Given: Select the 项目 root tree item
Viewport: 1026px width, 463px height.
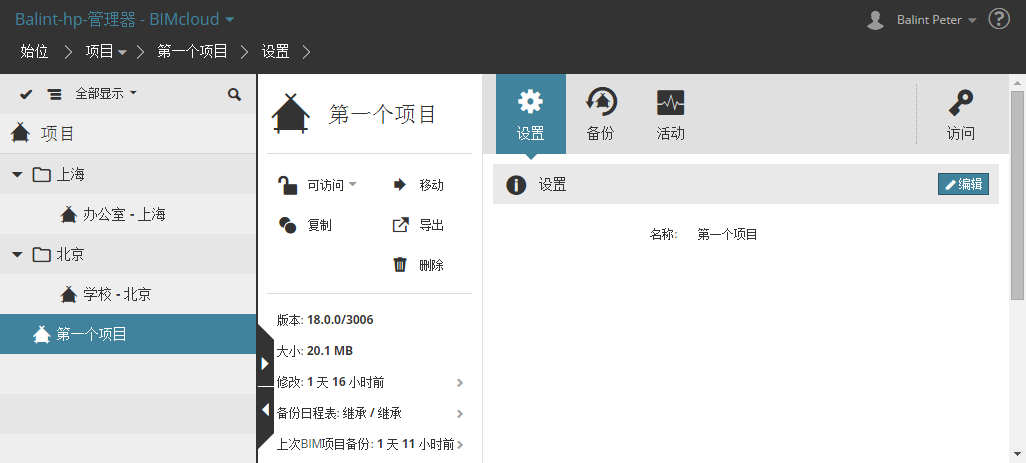Looking at the screenshot, I should [128, 133].
